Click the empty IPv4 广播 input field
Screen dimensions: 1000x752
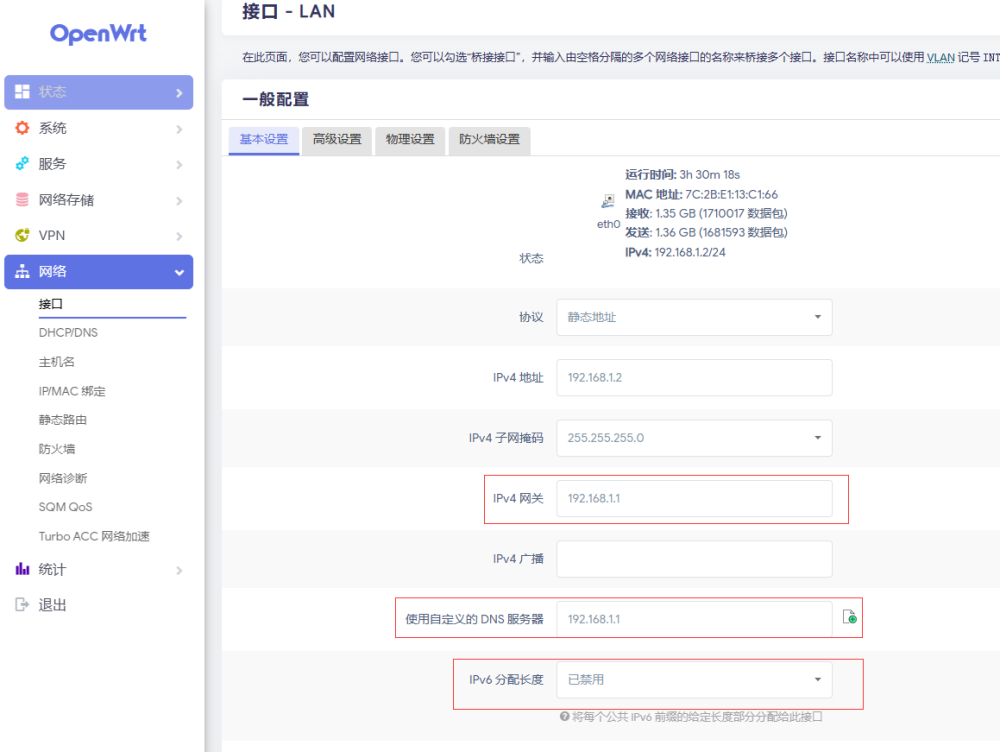point(694,559)
